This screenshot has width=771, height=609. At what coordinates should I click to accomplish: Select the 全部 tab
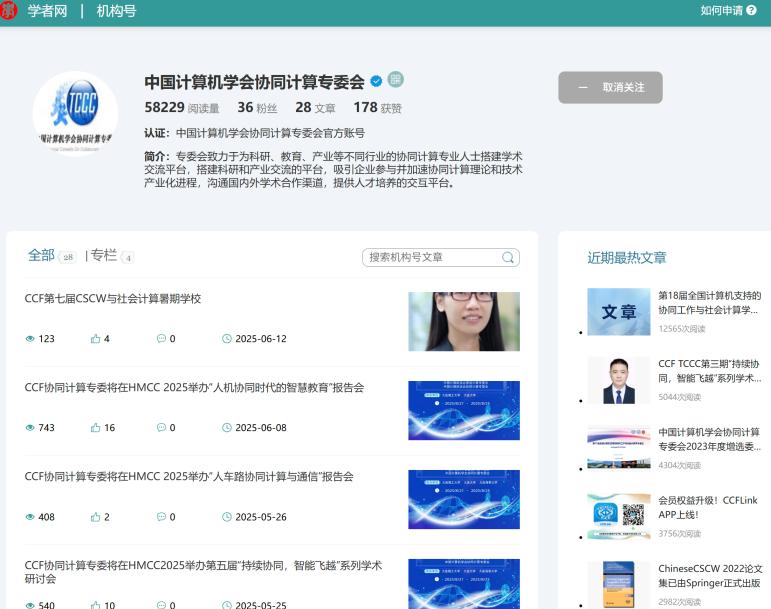[41, 255]
